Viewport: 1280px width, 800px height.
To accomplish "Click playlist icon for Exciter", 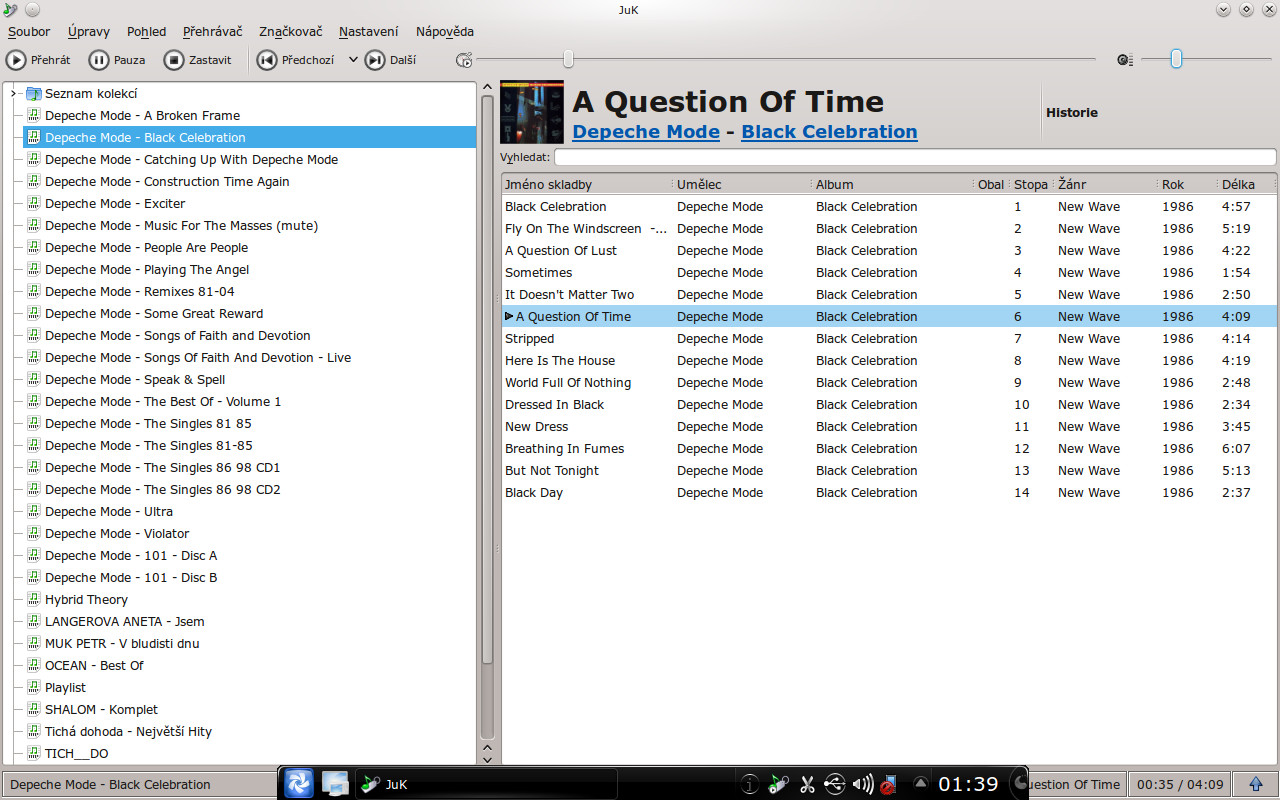I will [x=33, y=204].
